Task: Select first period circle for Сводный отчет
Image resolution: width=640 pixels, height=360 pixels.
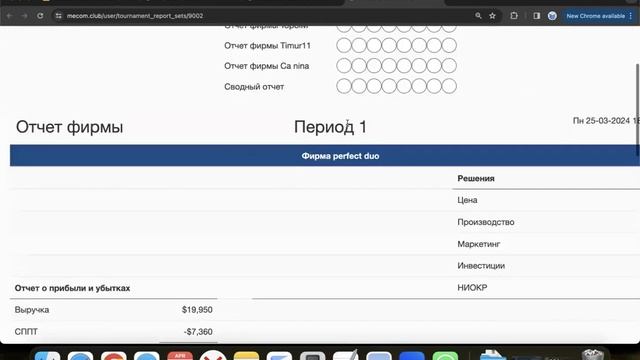Action: 344,86
